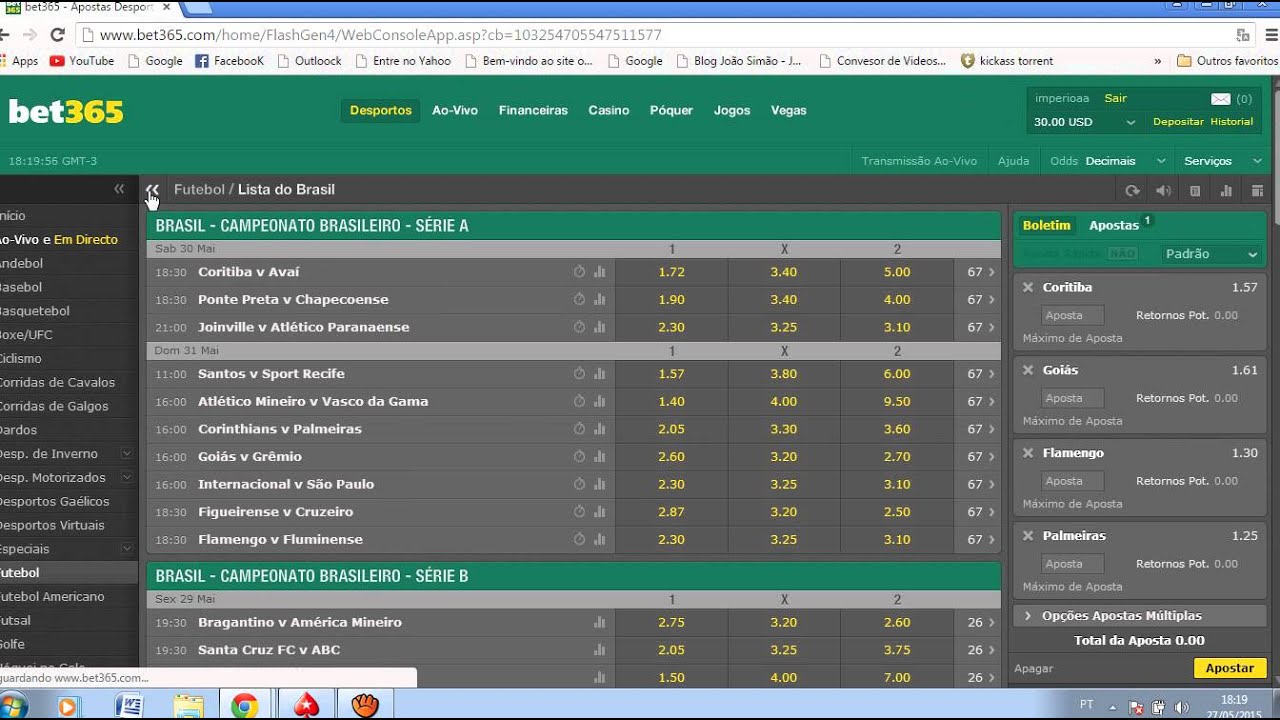The image size is (1280, 720).
Task: Open stats chart for Bragantino v América Mineiro
Action: click(x=600, y=622)
